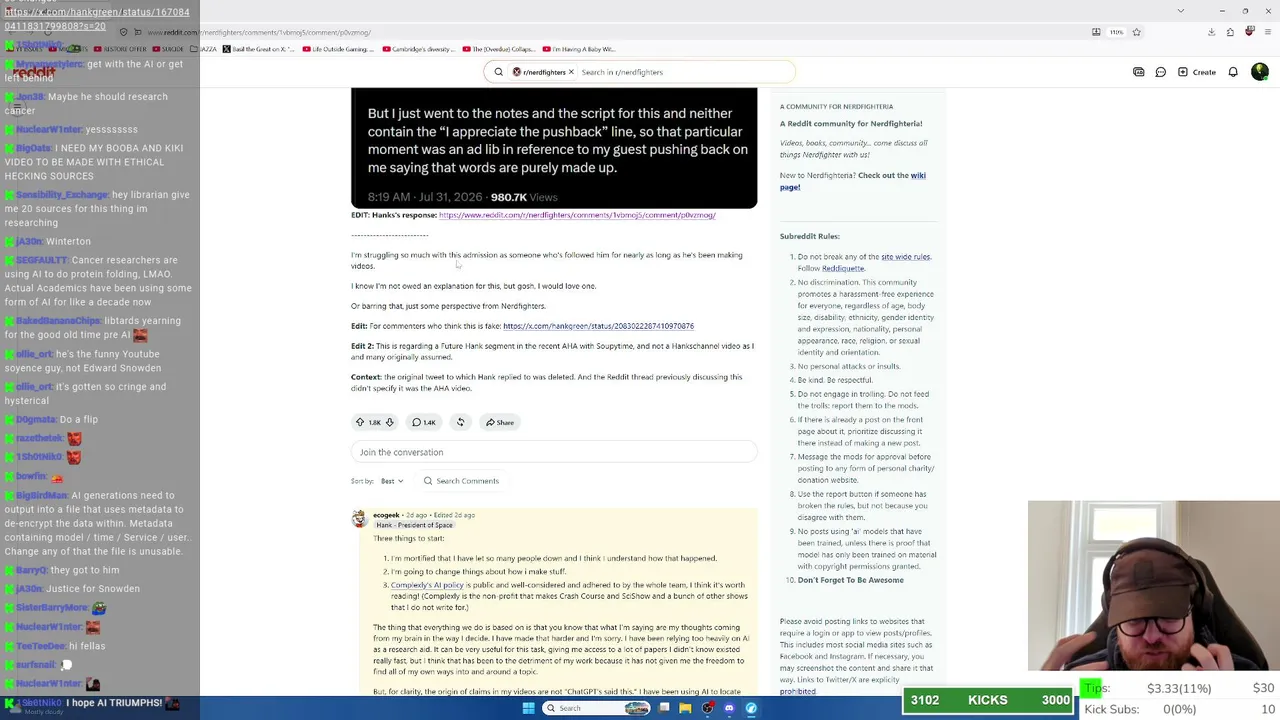Click the Windows taskbar Search box
The image size is (1280, 720).
(597, 708)
